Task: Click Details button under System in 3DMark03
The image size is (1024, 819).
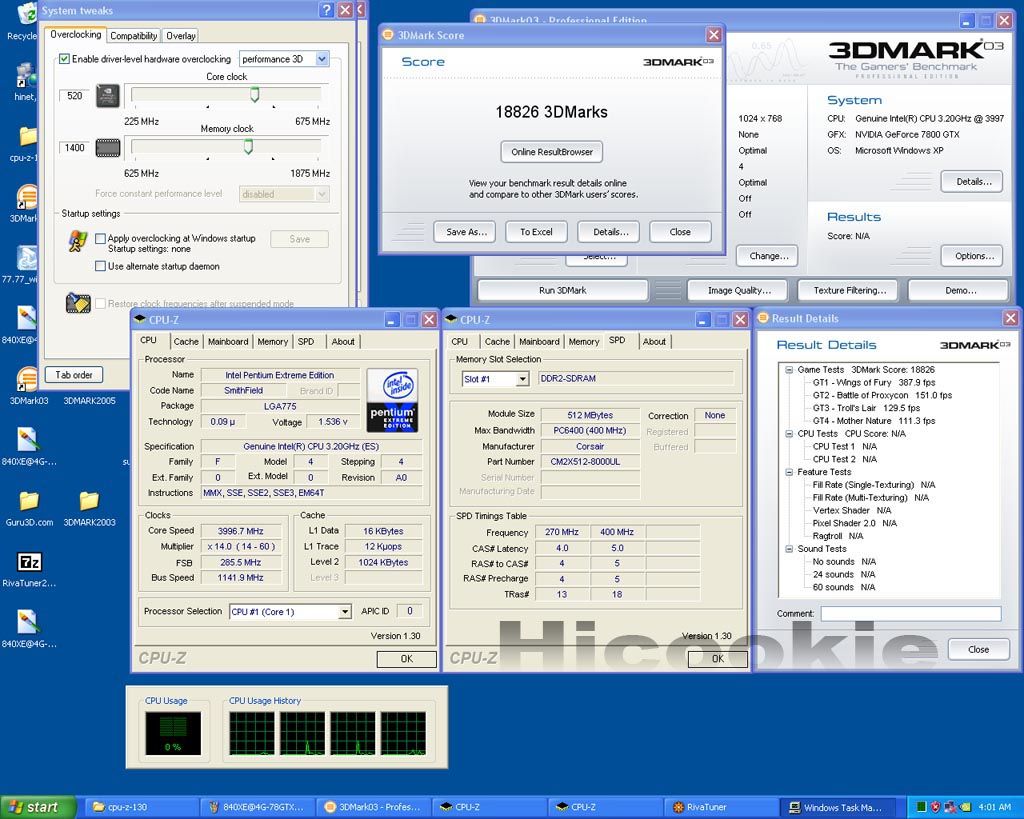Action: [972, 182]
